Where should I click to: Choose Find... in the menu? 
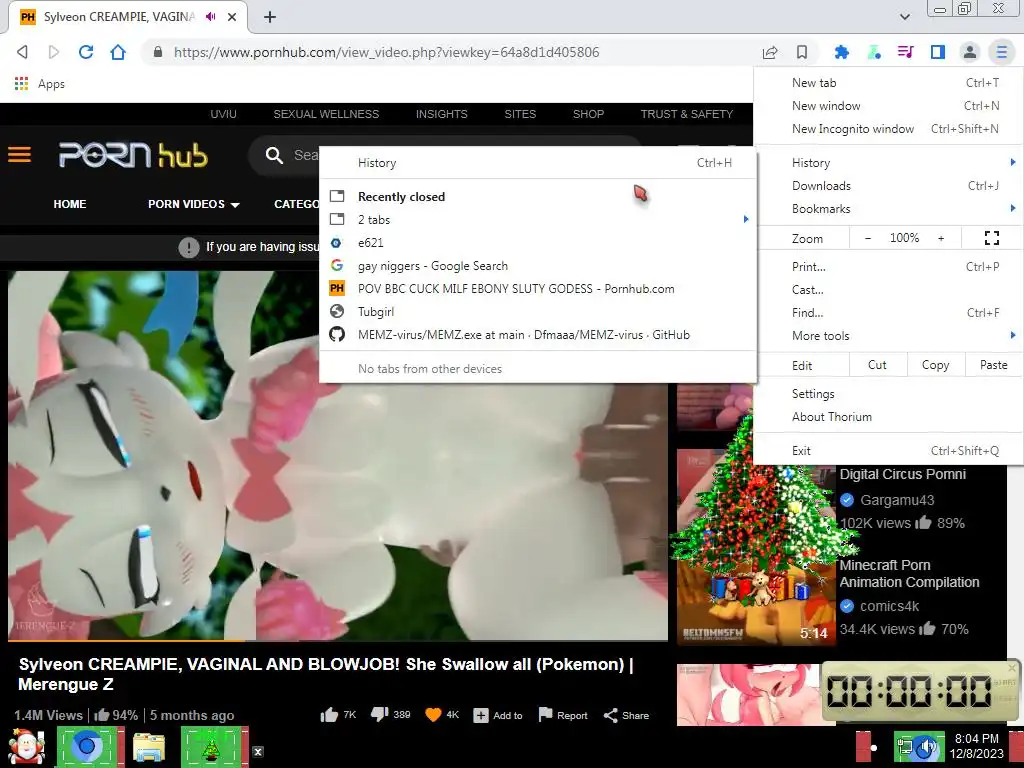(x=888, y=313)
